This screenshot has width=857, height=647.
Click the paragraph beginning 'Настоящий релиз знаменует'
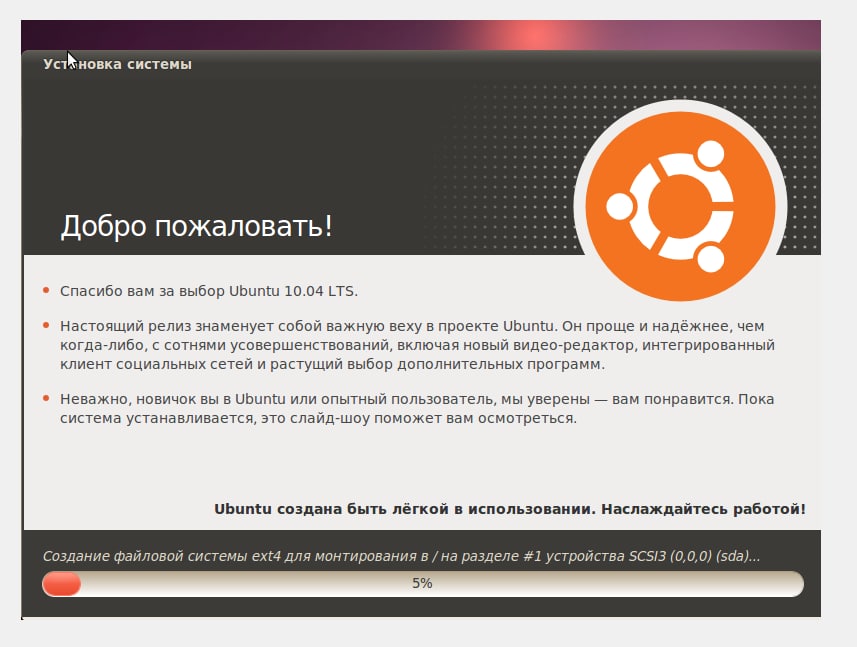[417, 345]
